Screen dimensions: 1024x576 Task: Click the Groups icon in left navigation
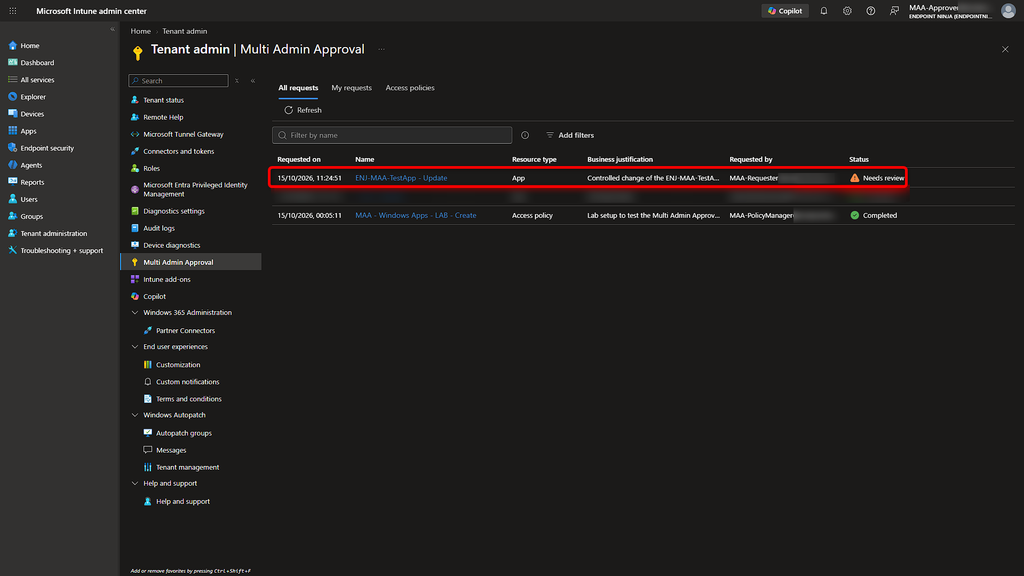(x=12, y=216)
